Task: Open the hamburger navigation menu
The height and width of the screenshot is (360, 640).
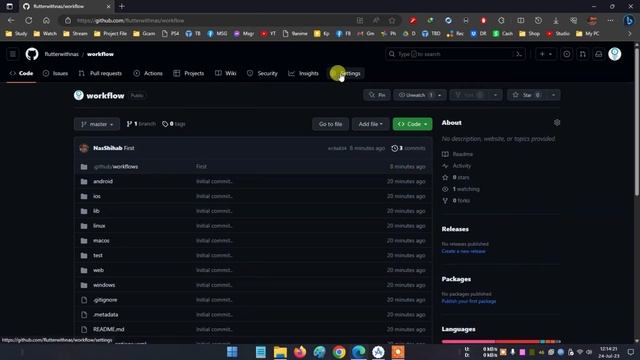Action: (x=13, y=54)
